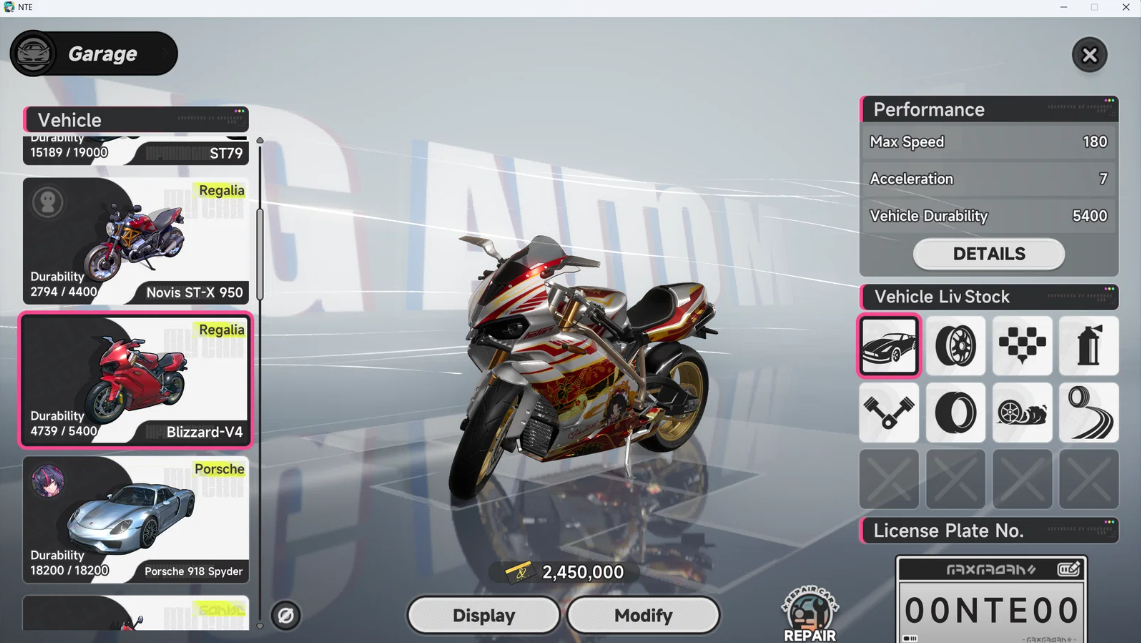The height and width of the screenshot is (643, 1141).
Task: Close the garage screen with X
Action: point(1089,55)
